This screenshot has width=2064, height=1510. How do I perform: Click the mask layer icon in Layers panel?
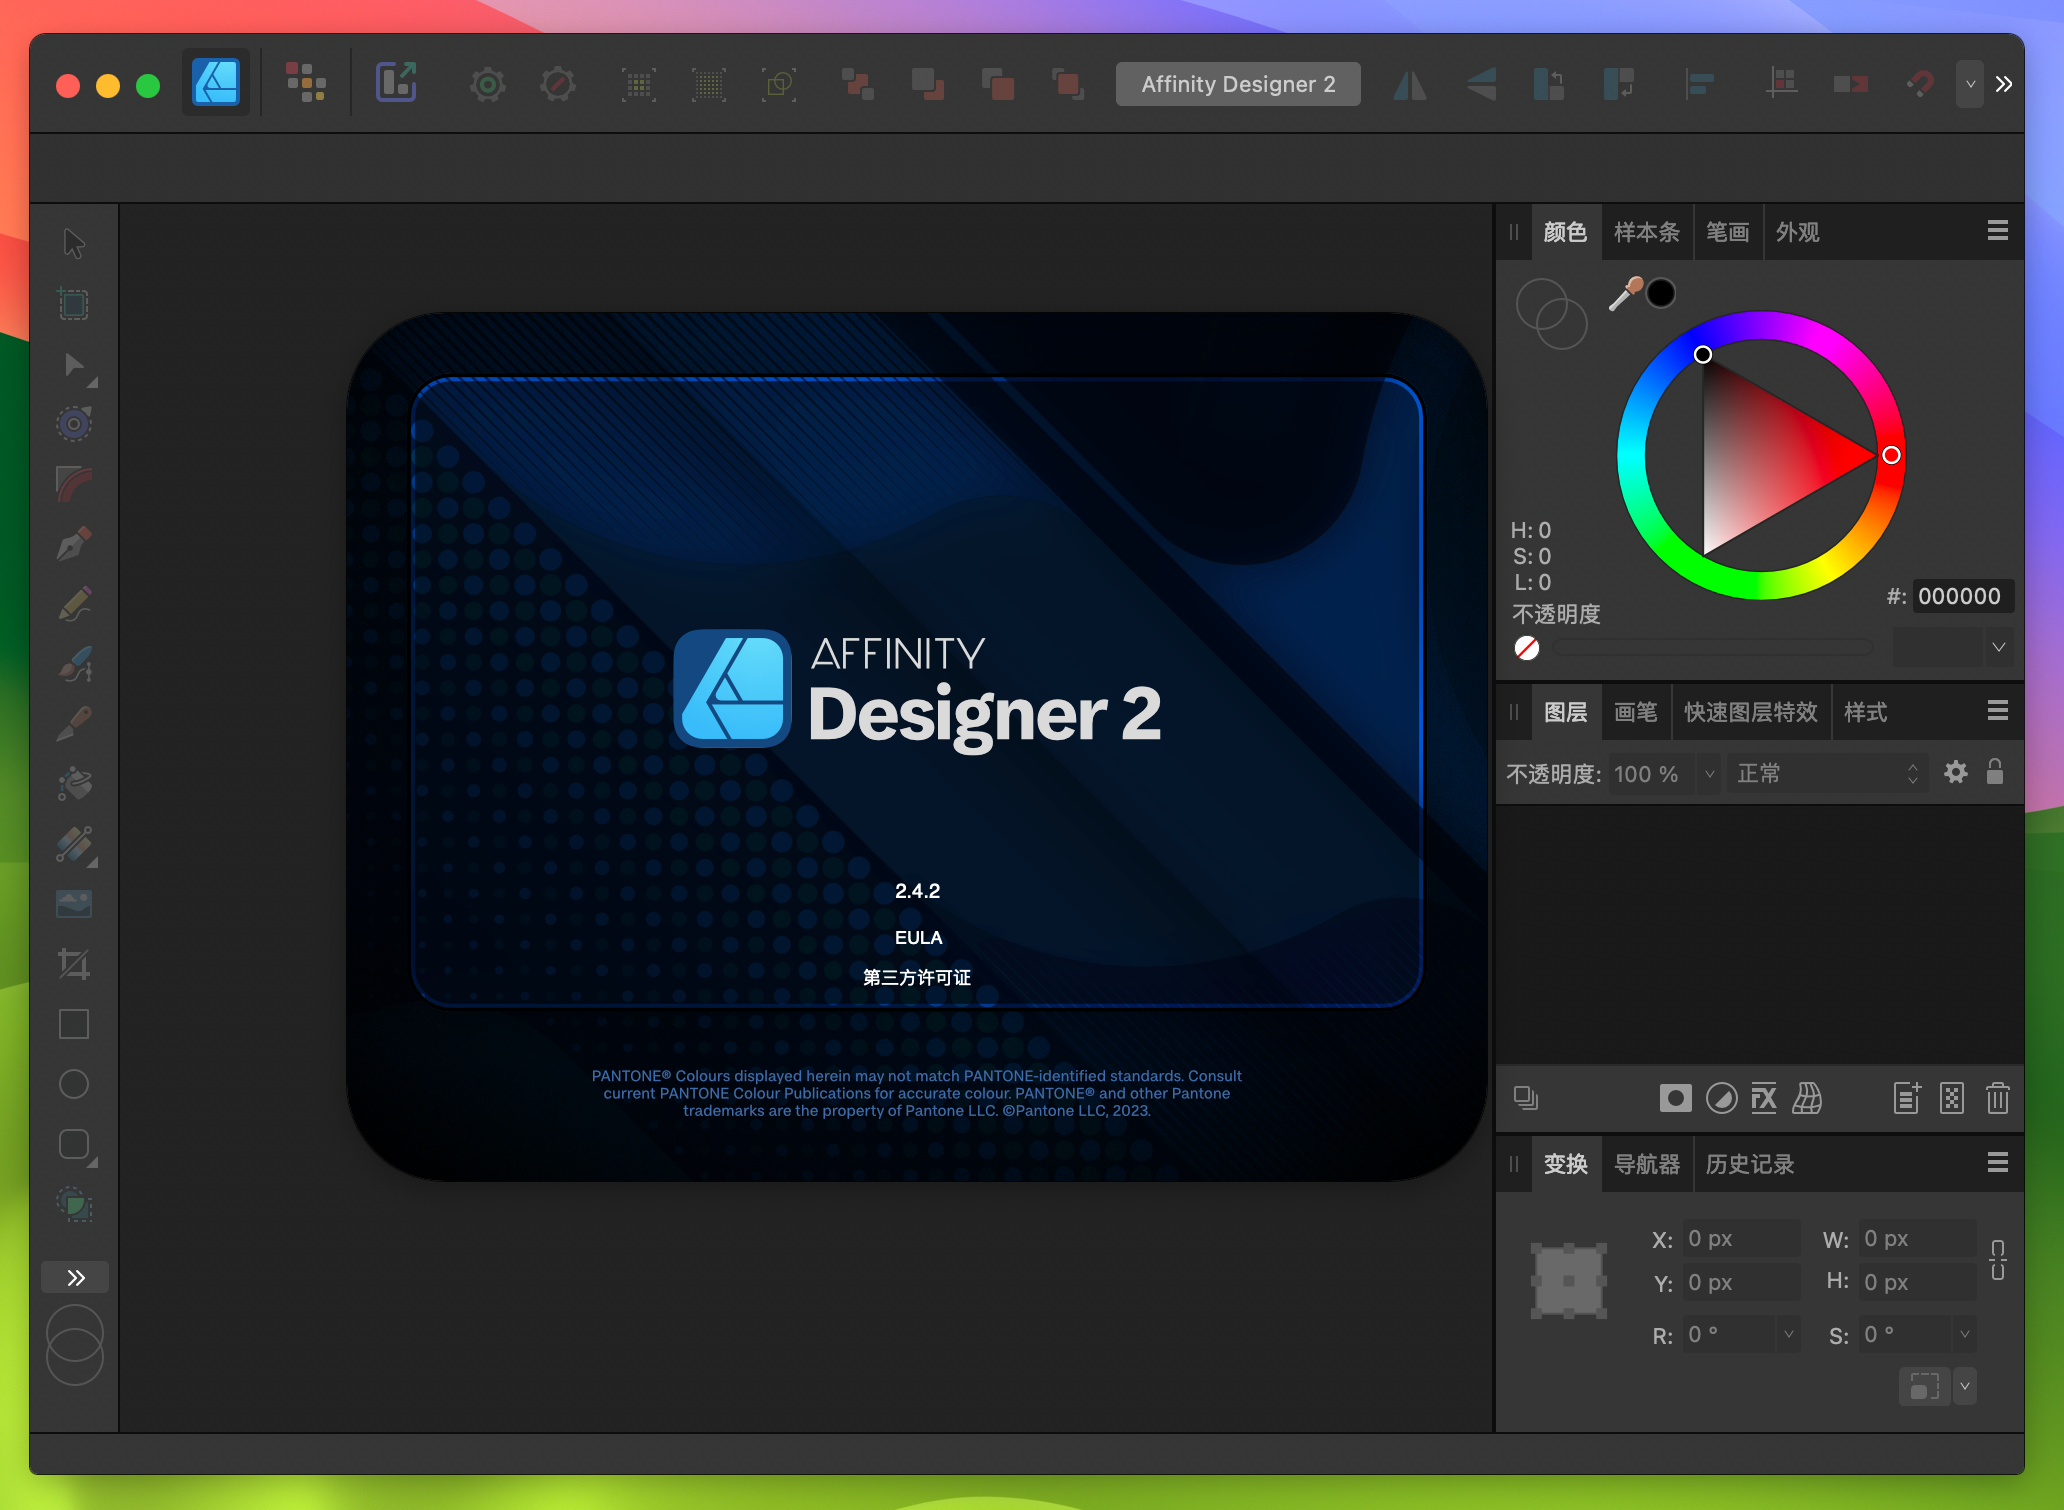pyautogui.click(x=1675, y=1098)
